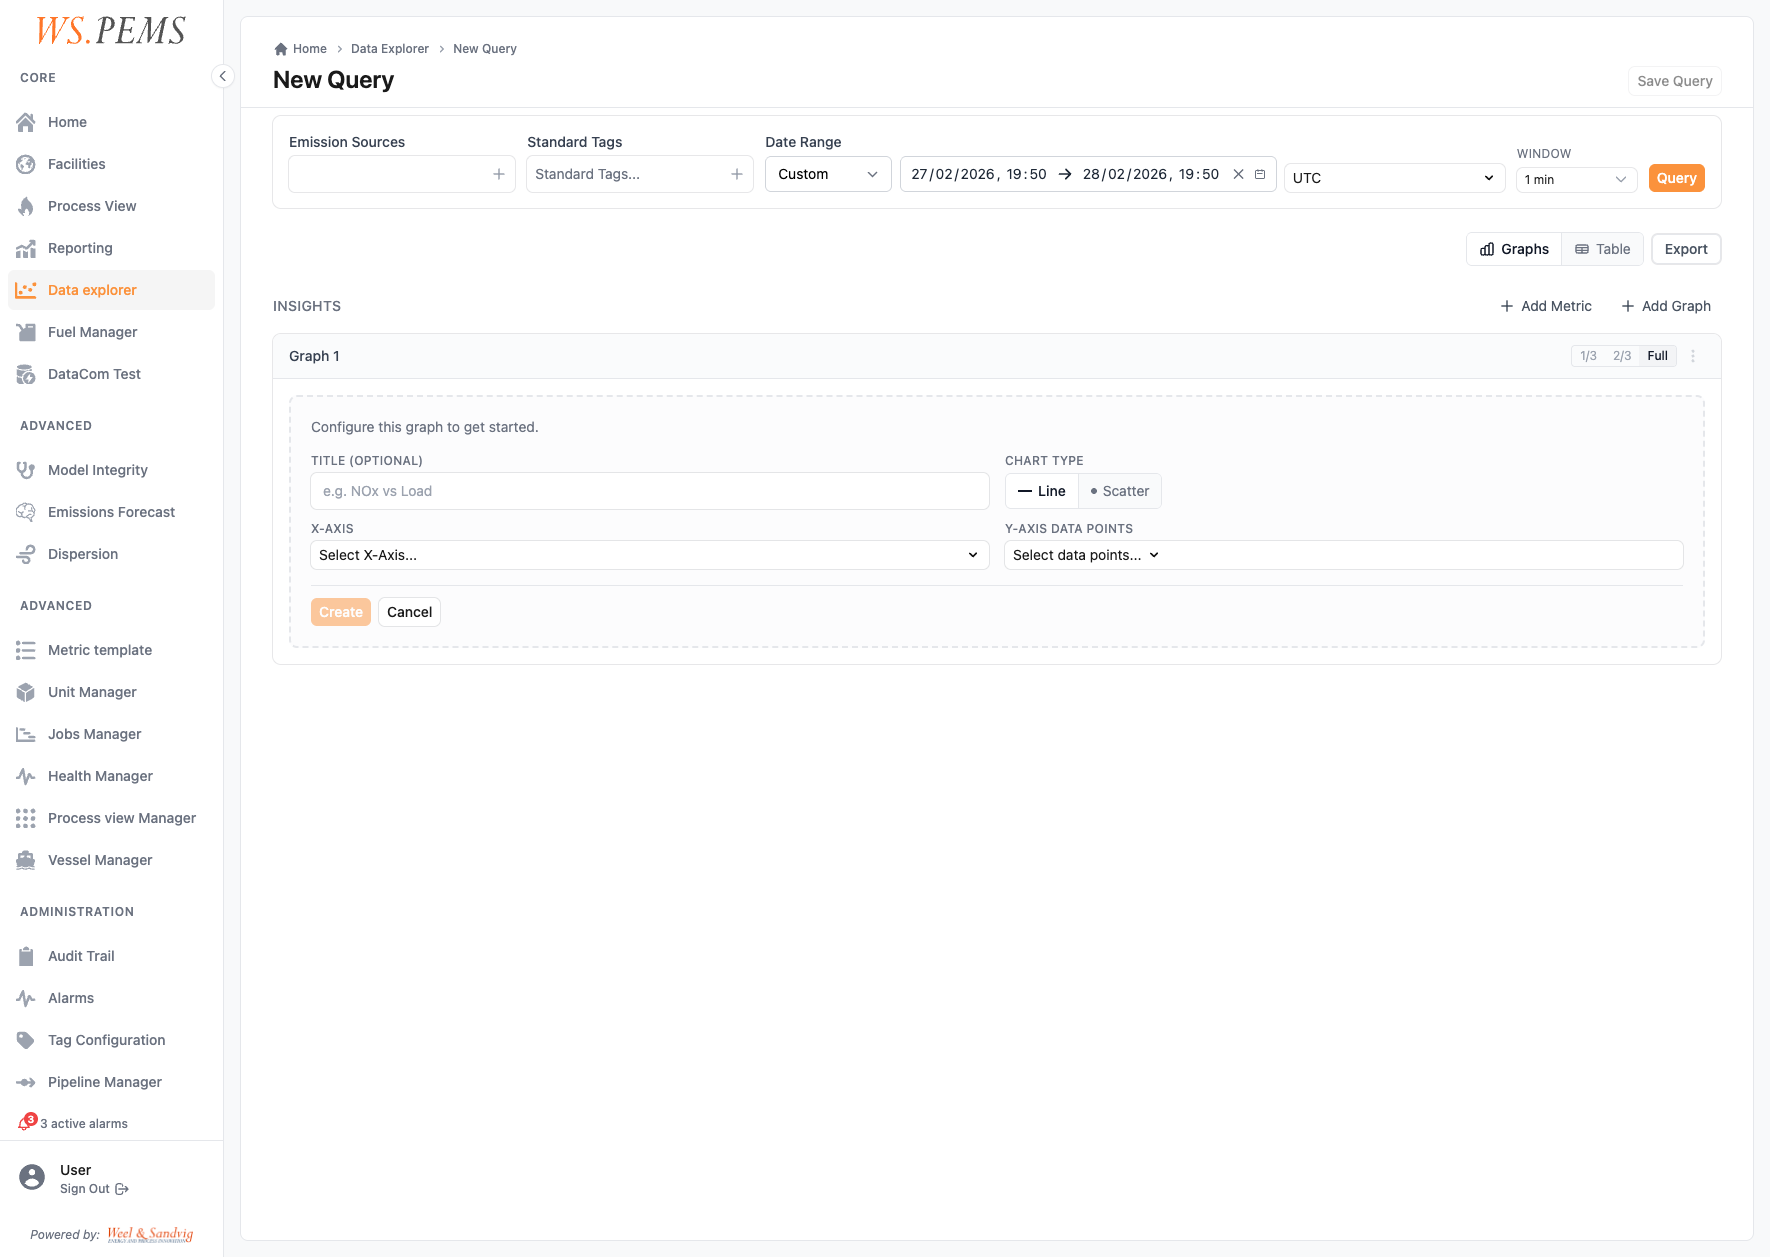Image resolution: width=1770 pixels, height=1257 pixels.
Task: Go to Reporting in the sidebar
Action: coord(111,248)
